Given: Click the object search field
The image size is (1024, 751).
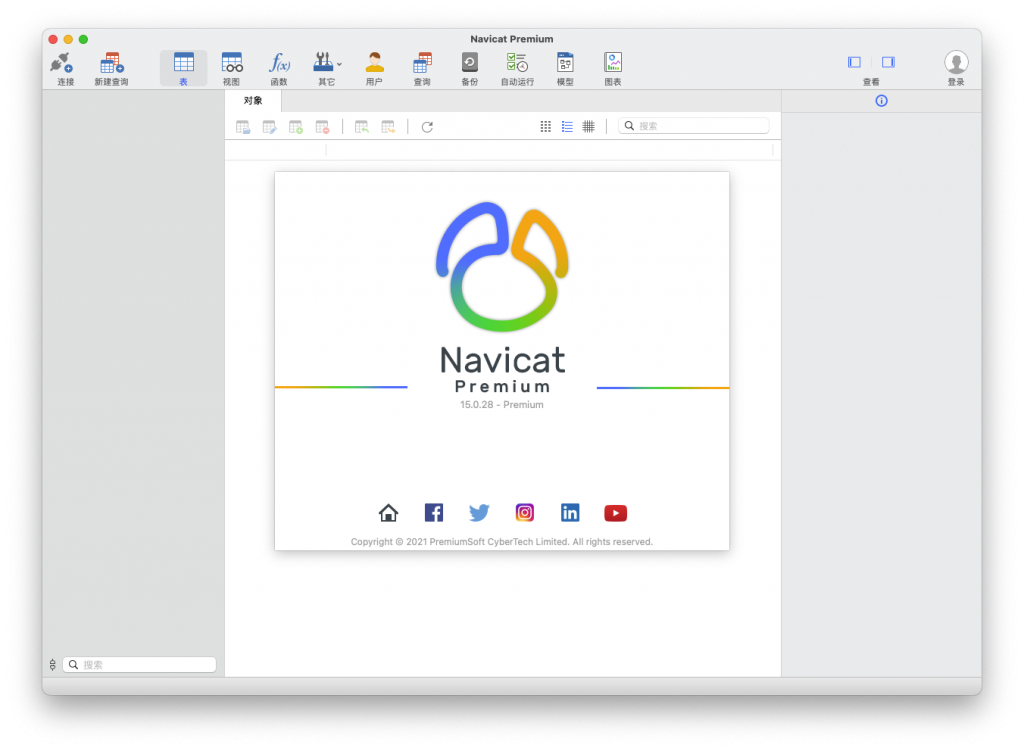Looking at the screenshot, I should coord(694,126).
